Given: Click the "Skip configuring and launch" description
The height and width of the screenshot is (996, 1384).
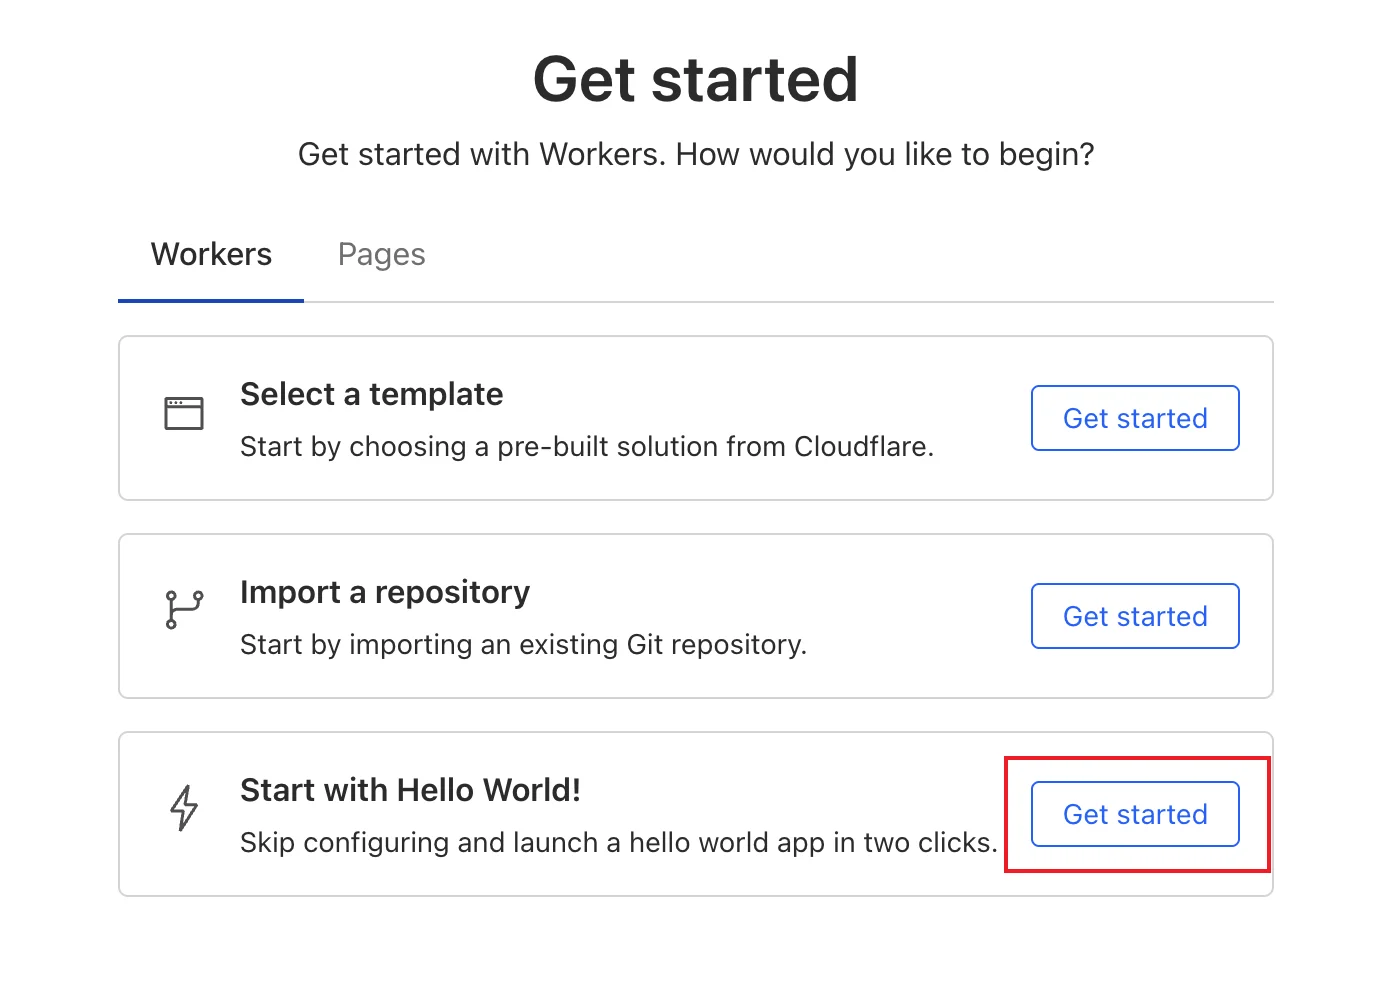Looking at the screenshot, I should tap(618, 842).
